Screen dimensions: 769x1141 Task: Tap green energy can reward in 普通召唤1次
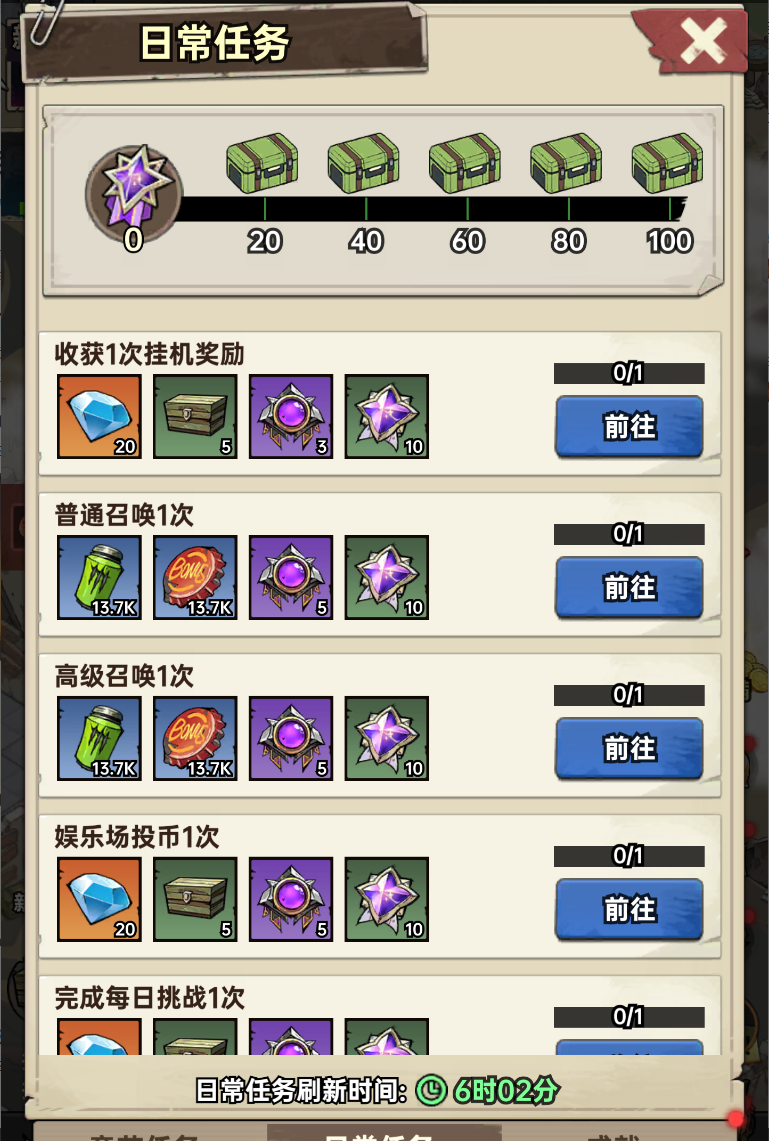coord(99,577)
